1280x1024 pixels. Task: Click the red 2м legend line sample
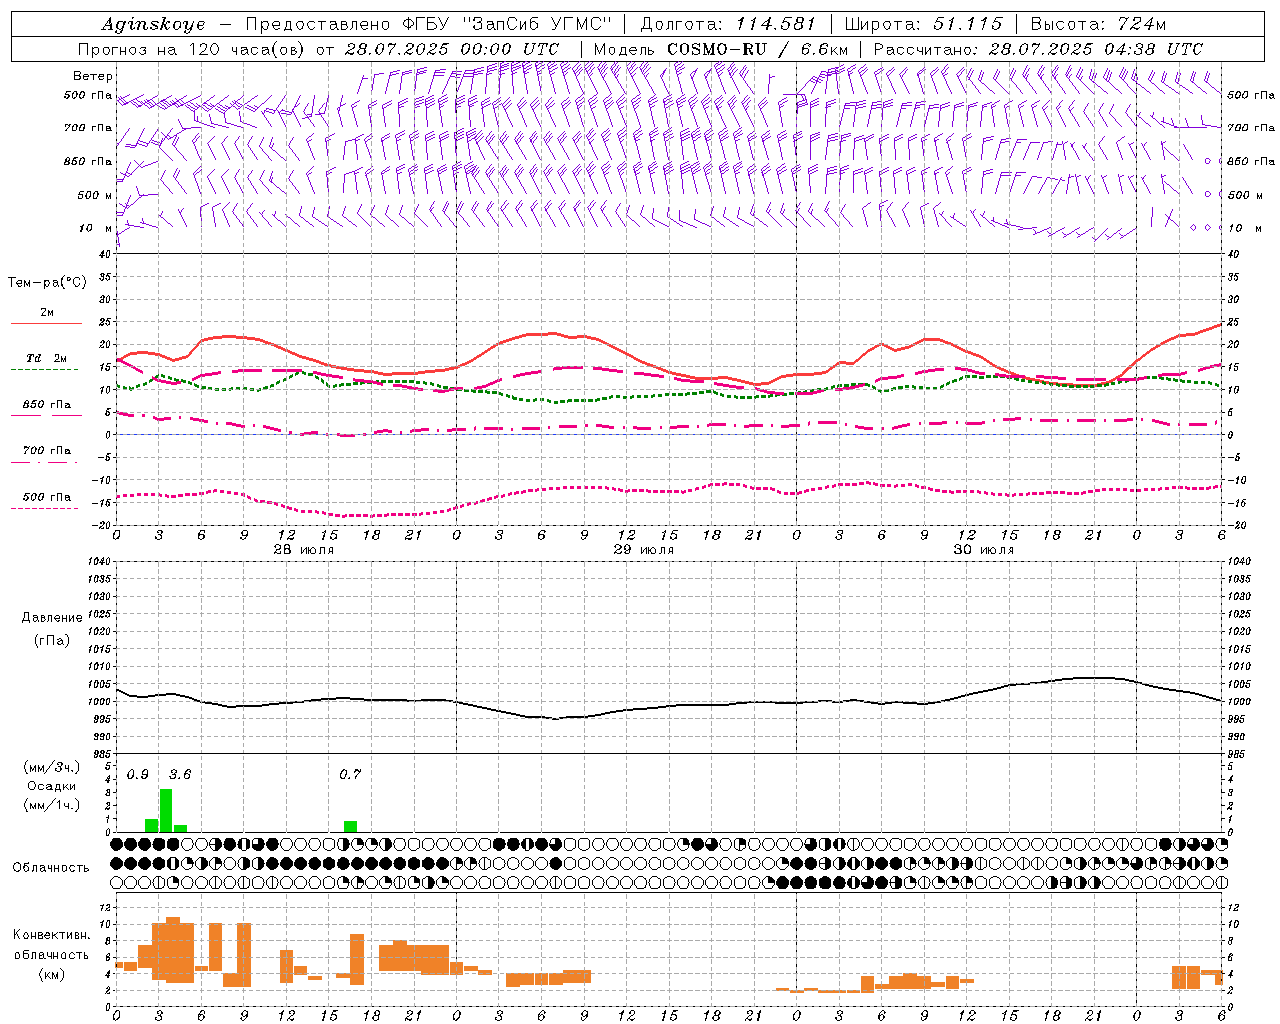(46, 323)
